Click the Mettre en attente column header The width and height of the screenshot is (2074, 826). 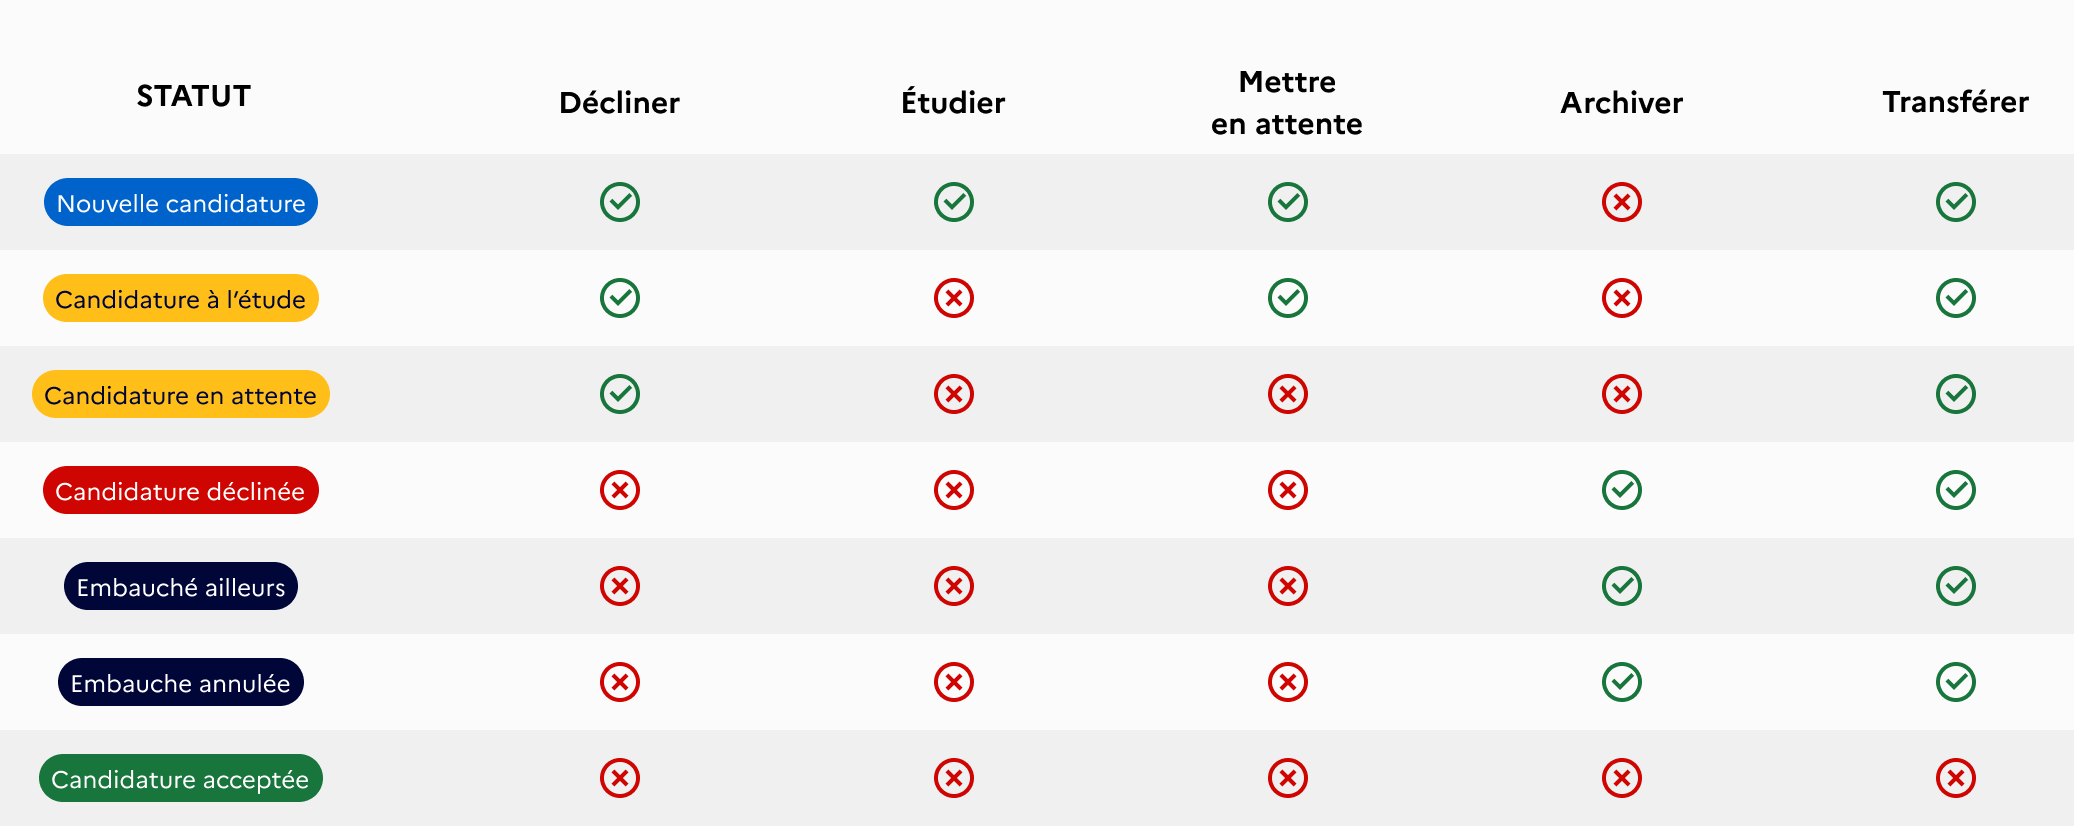point(1287,102)
